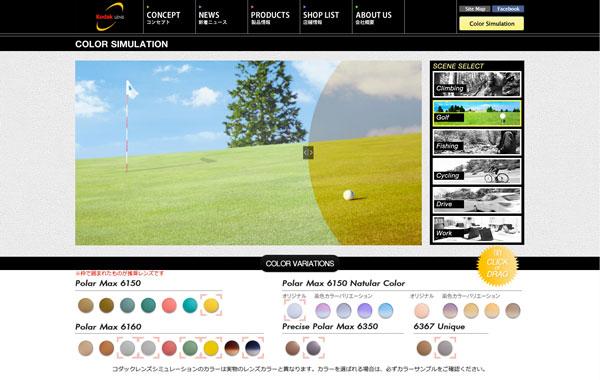Select the Cycling scene thumbnail

(477, 171)
